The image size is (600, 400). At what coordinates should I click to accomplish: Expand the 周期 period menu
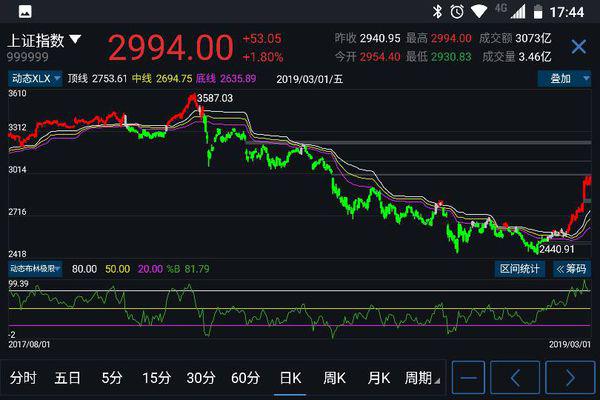(x=422, y=378)
